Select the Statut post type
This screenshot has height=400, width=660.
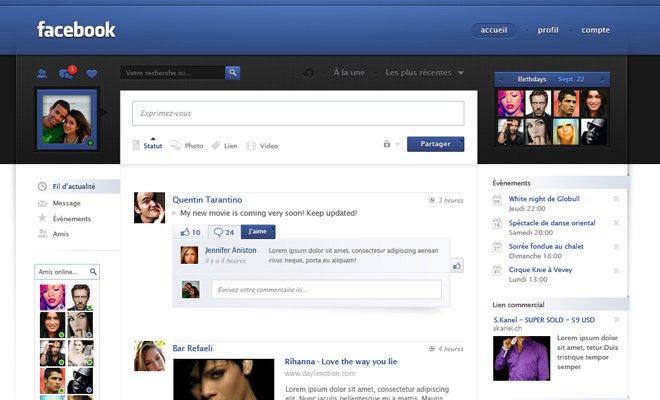(x=147, y=146)
